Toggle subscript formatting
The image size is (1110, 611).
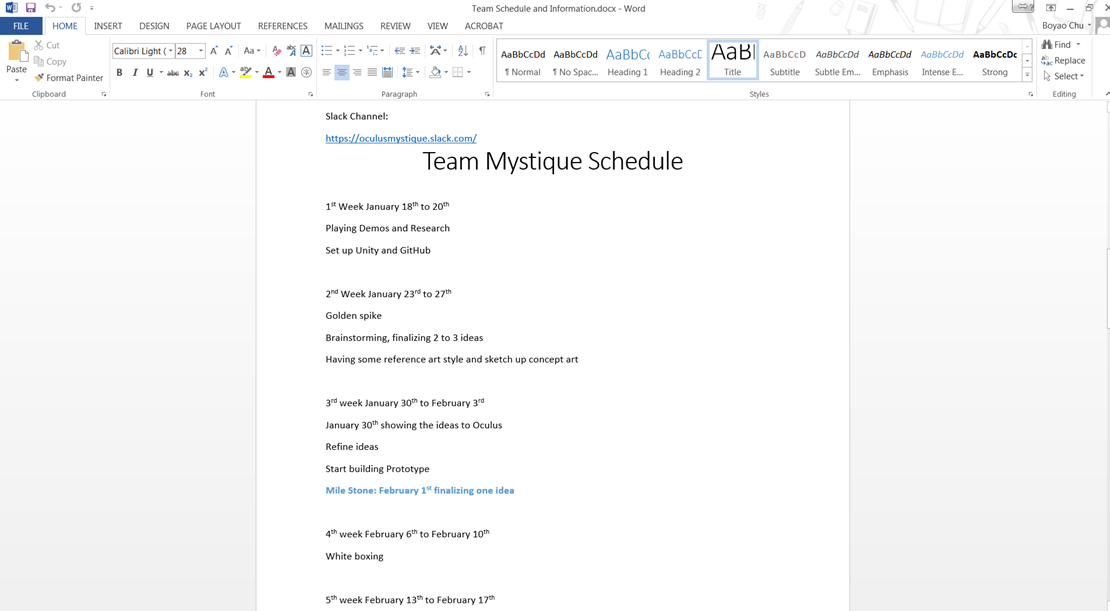pos(188,72)
